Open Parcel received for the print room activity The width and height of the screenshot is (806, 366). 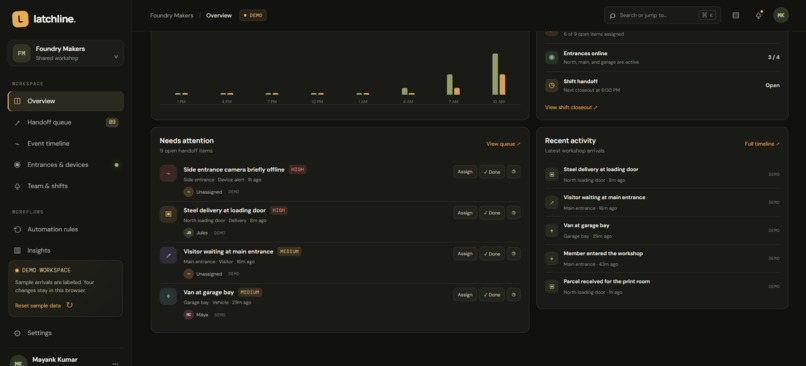point(662,286)
